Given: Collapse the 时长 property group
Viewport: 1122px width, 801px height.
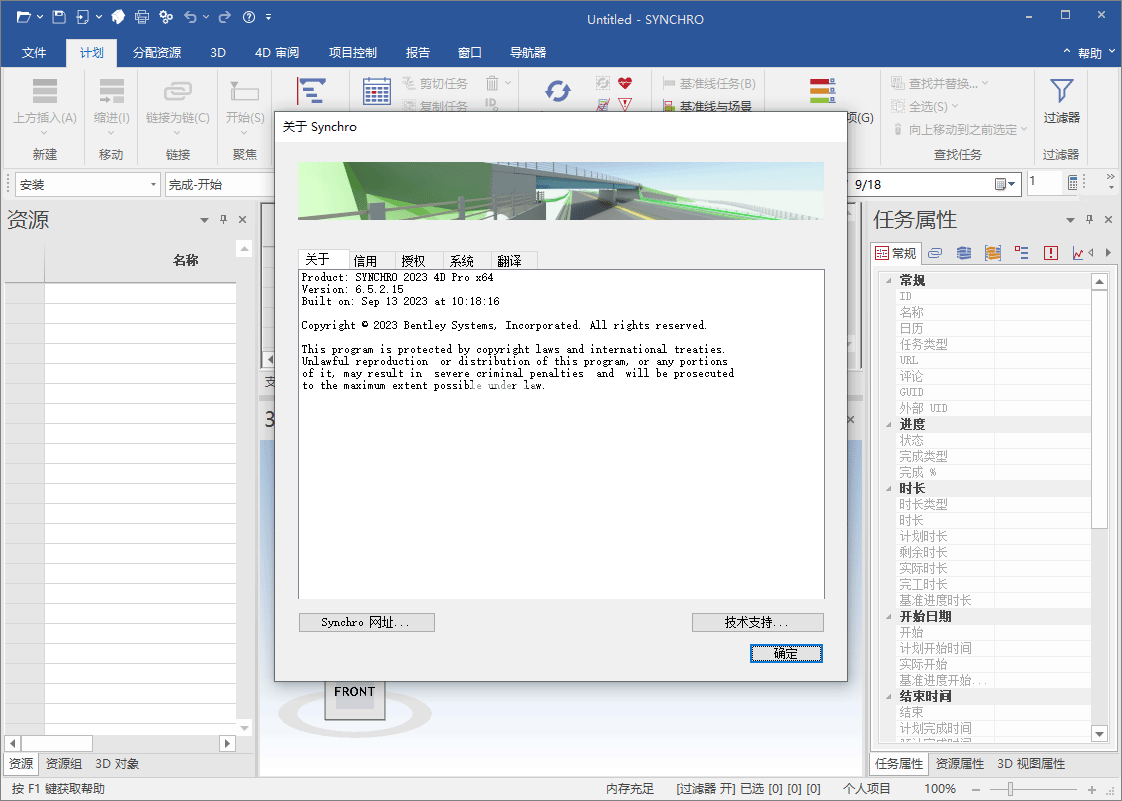Looking at the screenshot, I should pos(889,489).
